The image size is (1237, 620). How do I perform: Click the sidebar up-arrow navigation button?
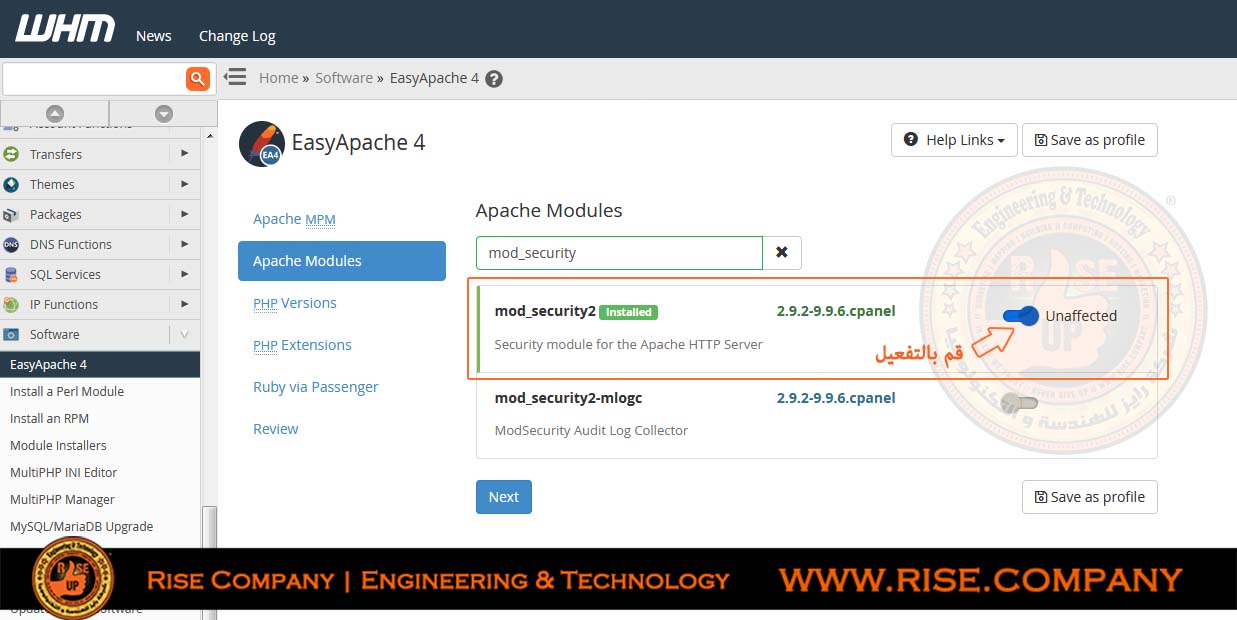pos(55,113)
